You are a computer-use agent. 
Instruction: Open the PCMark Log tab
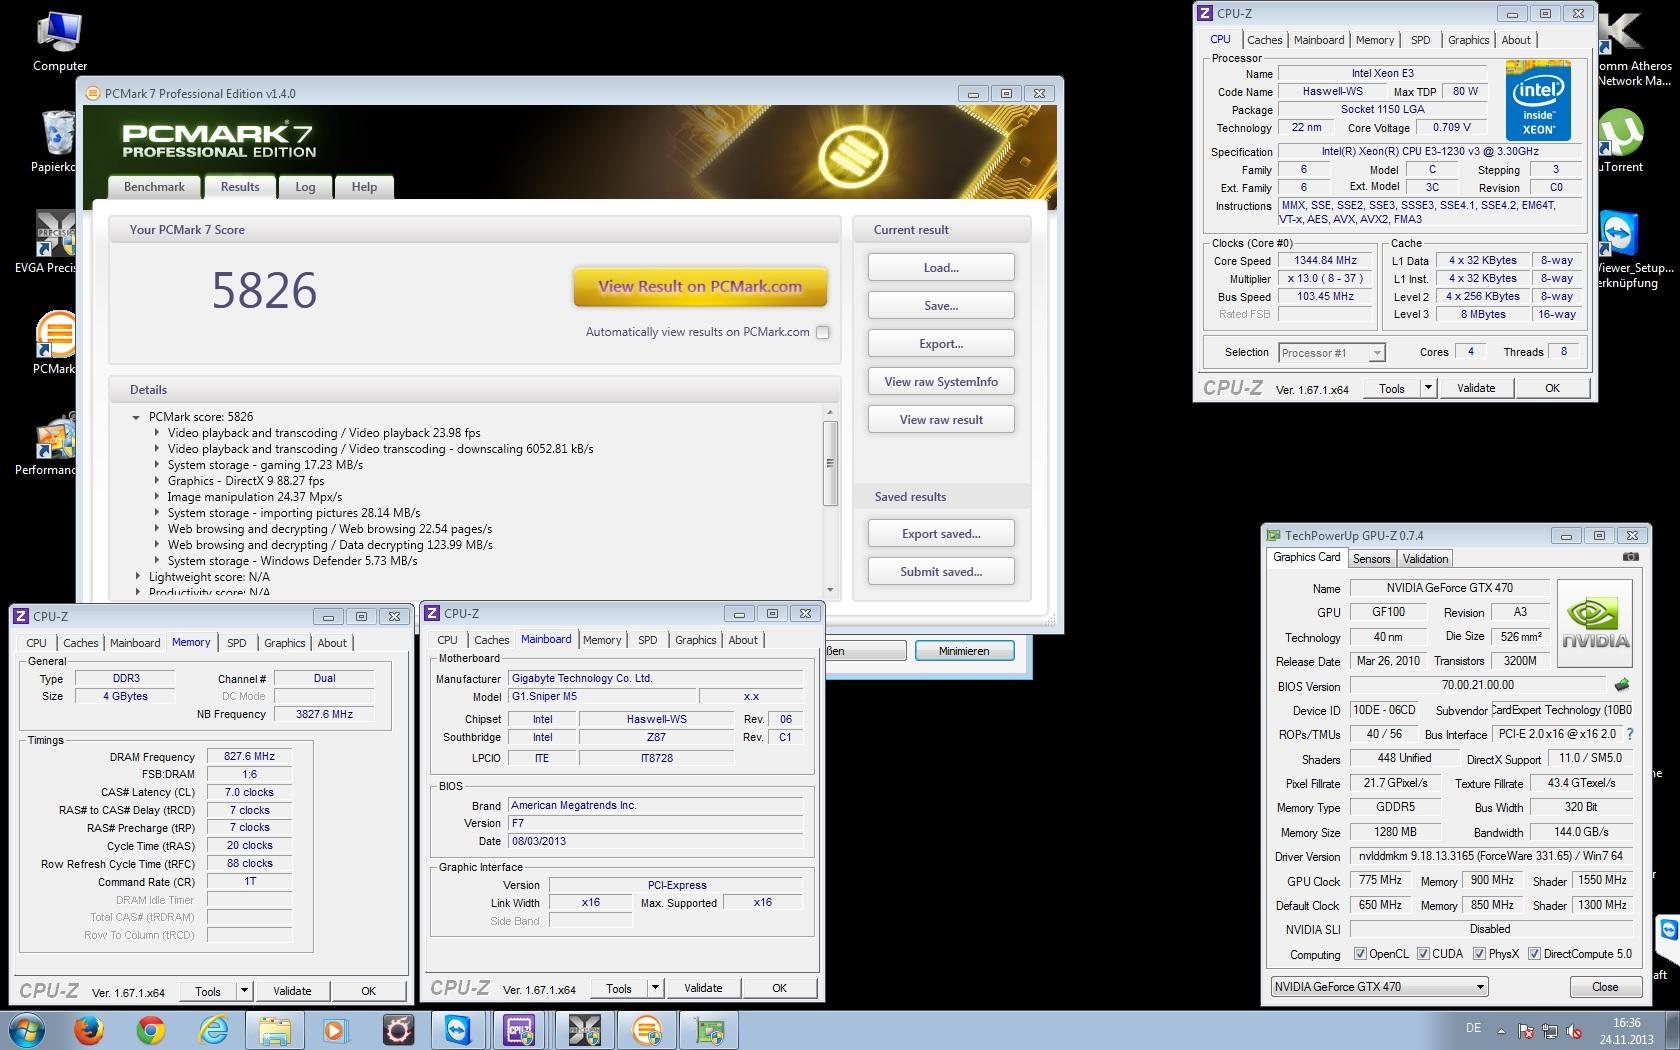pos(305,187)
